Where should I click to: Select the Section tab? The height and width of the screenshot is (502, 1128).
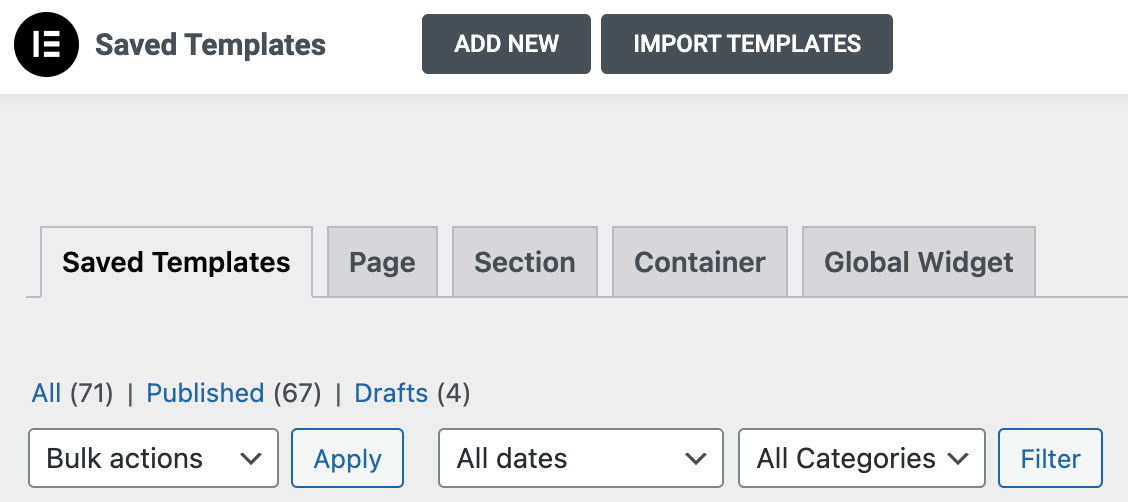[x=524, y=262]
